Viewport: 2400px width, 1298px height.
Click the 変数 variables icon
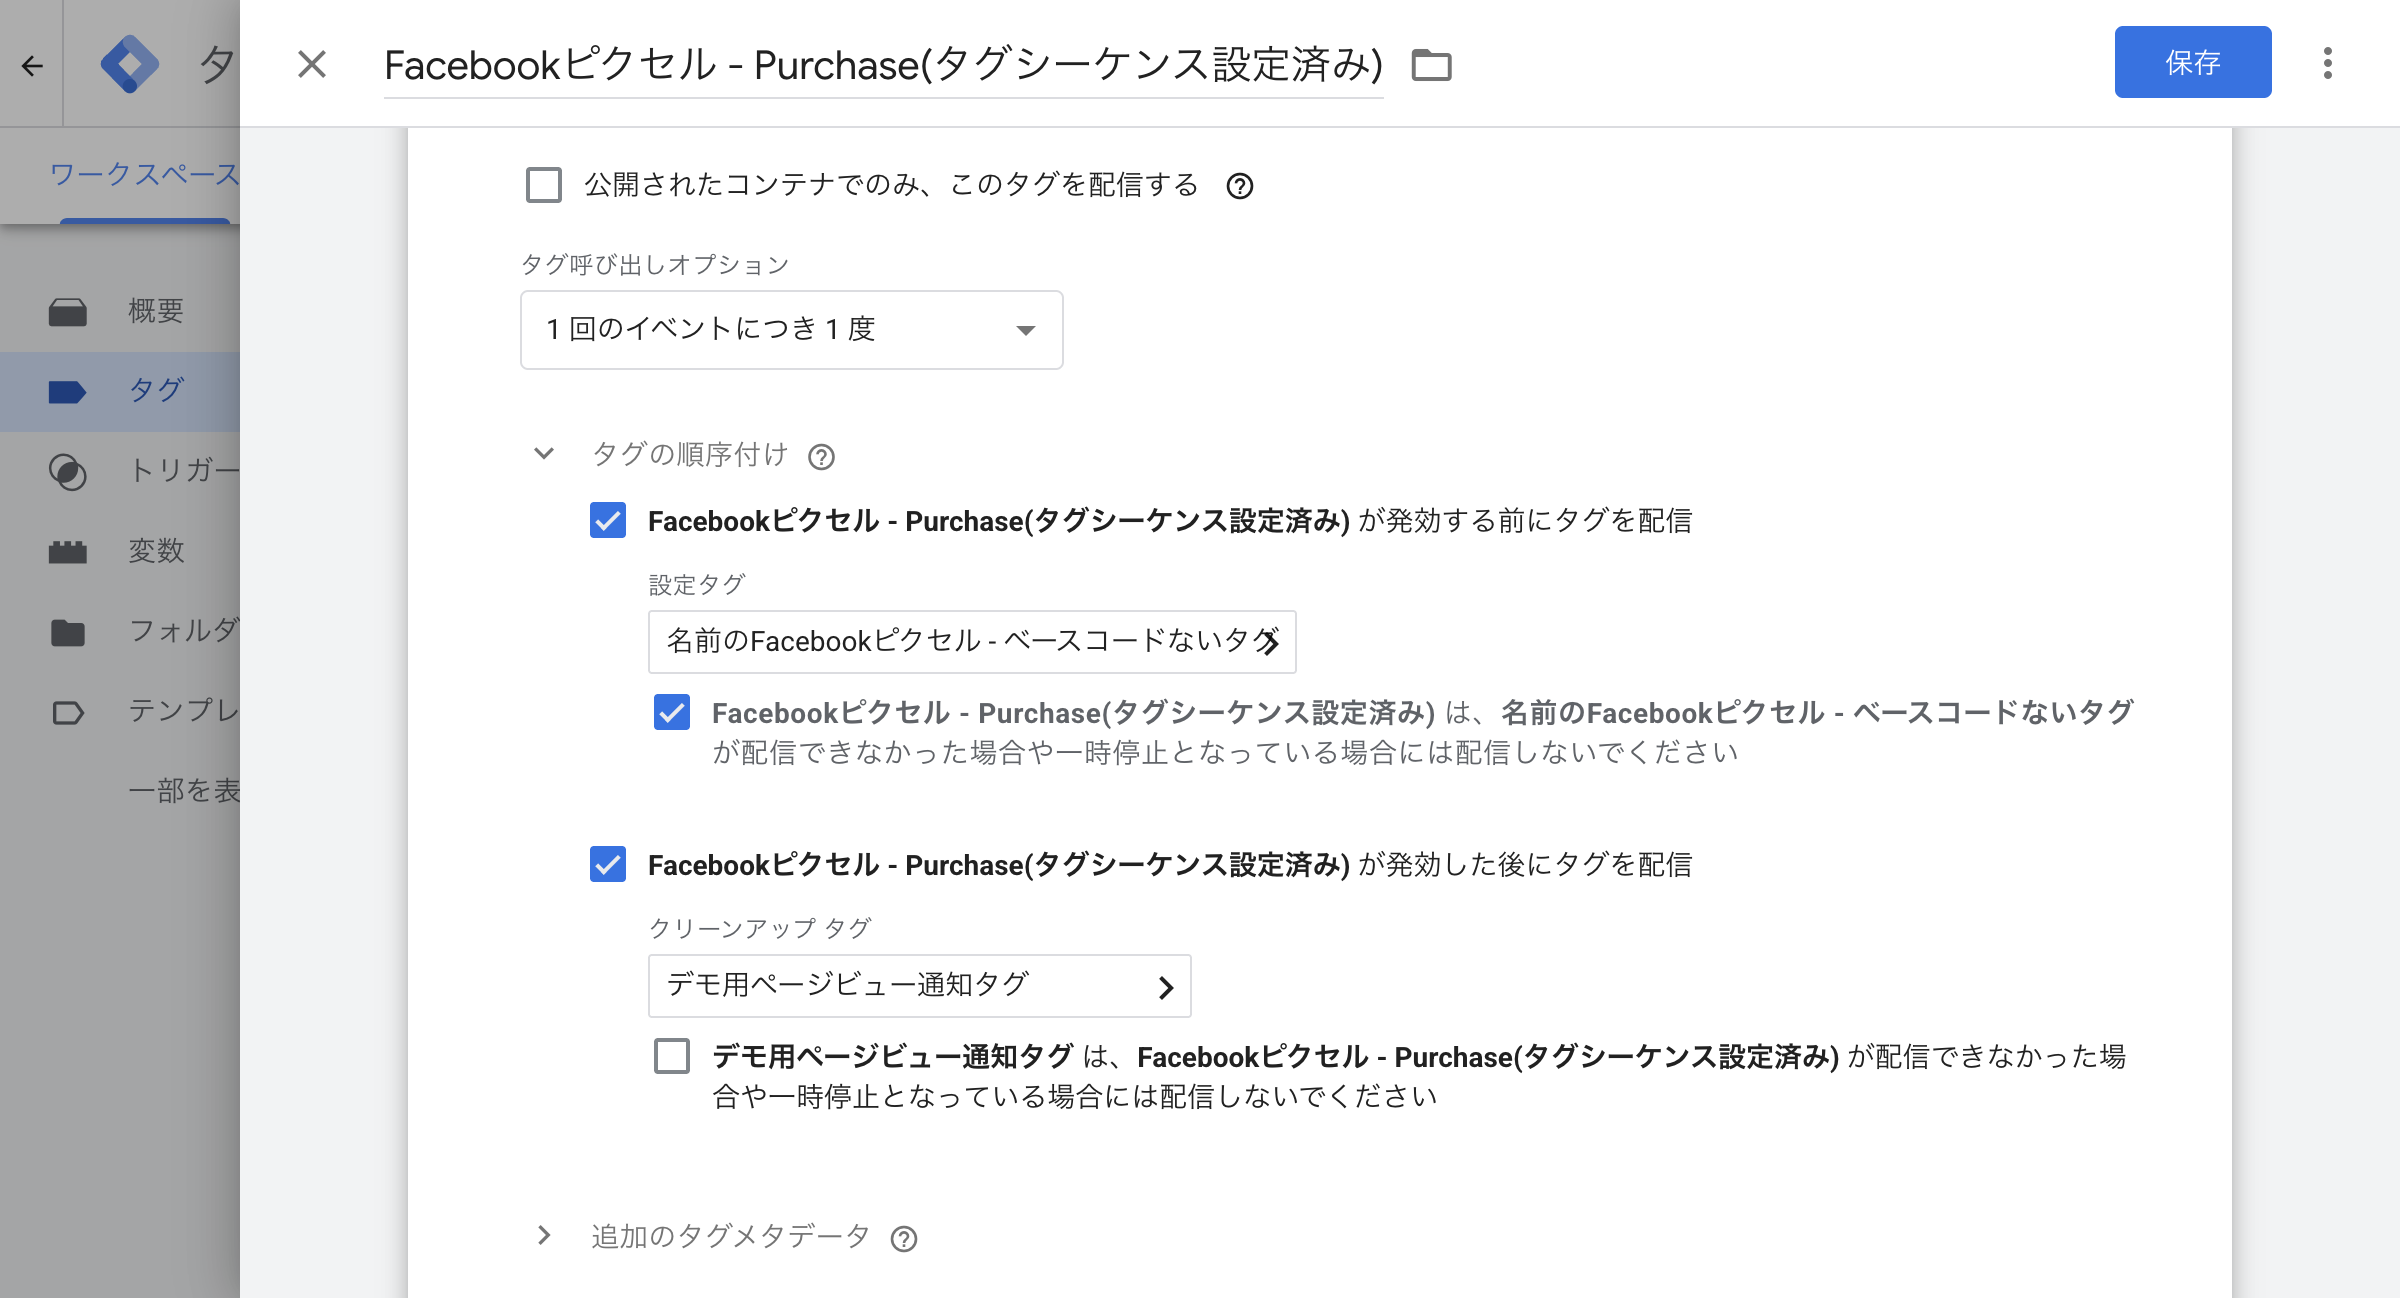pos(68,552)
